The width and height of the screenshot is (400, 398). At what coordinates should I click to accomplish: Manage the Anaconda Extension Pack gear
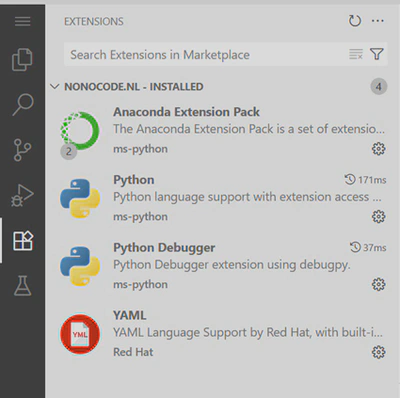[x=378, y=149]
